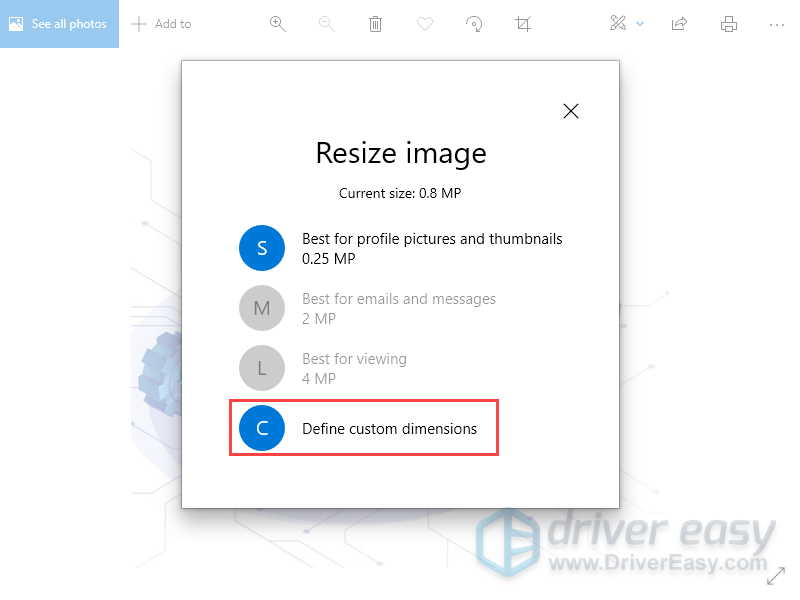
Task: Click the Share icon
Action: point(679,23)
